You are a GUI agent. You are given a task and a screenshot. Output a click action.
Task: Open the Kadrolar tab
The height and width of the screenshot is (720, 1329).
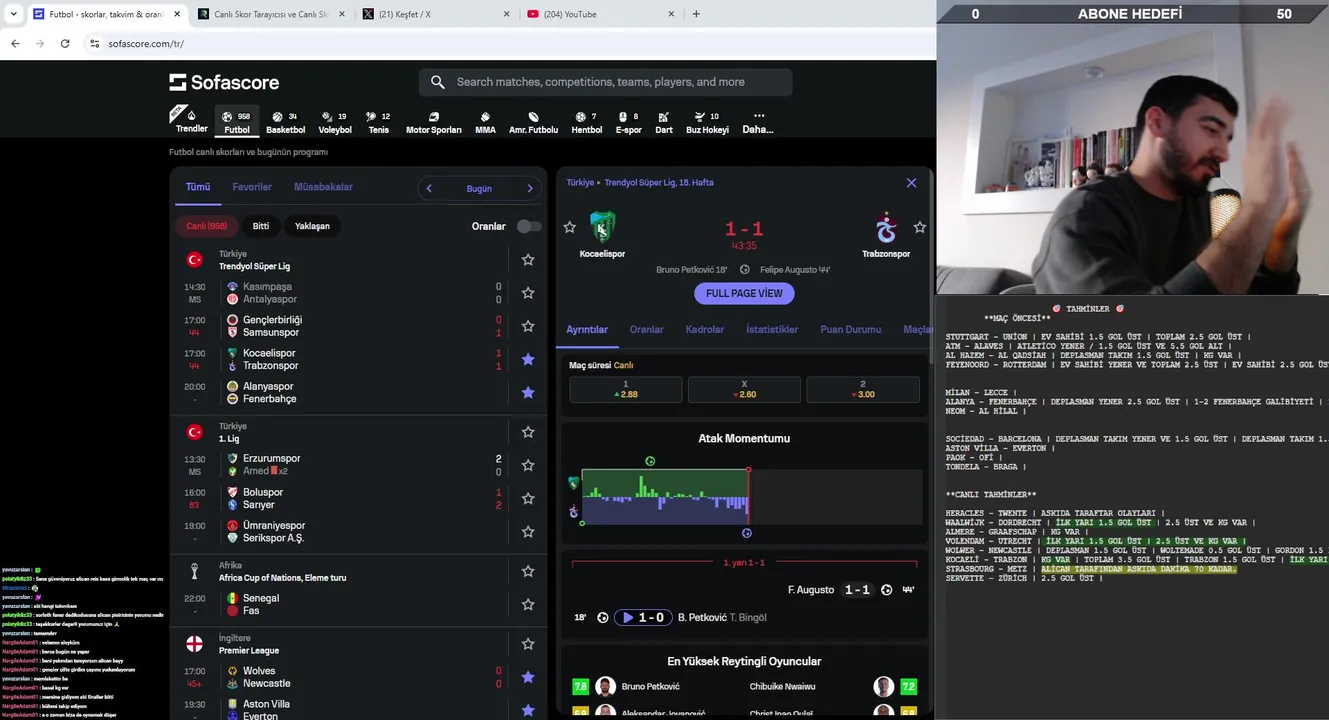(x=705, y=329)
